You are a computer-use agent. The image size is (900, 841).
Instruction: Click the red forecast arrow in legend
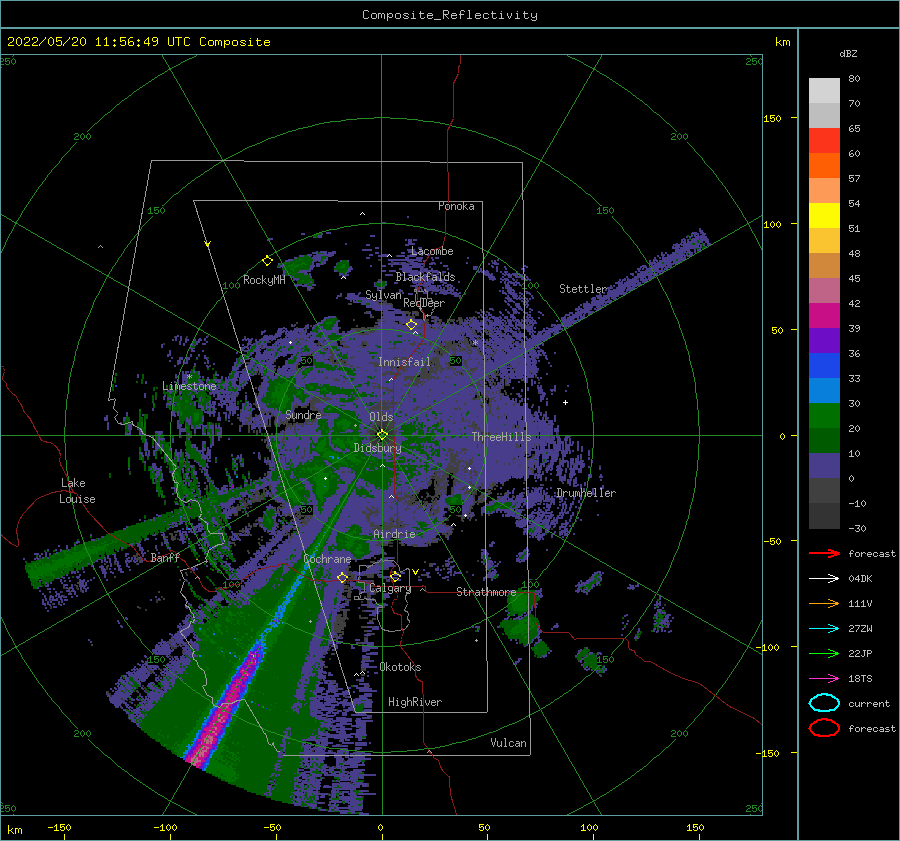coord(824,553)
